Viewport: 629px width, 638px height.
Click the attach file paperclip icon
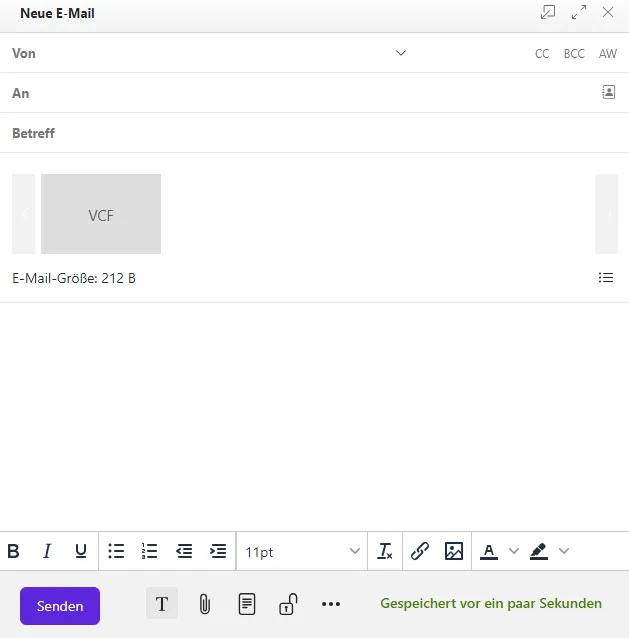[204, 604]
